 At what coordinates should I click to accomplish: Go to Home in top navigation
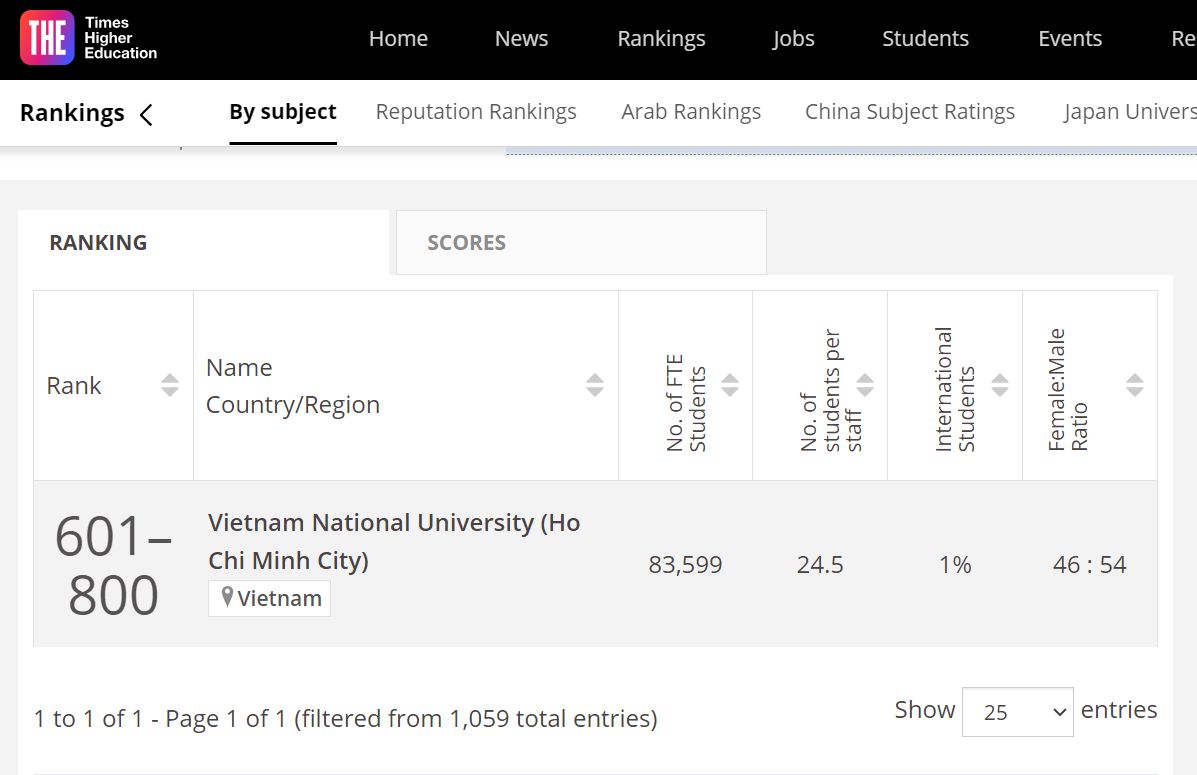[398, 39]
